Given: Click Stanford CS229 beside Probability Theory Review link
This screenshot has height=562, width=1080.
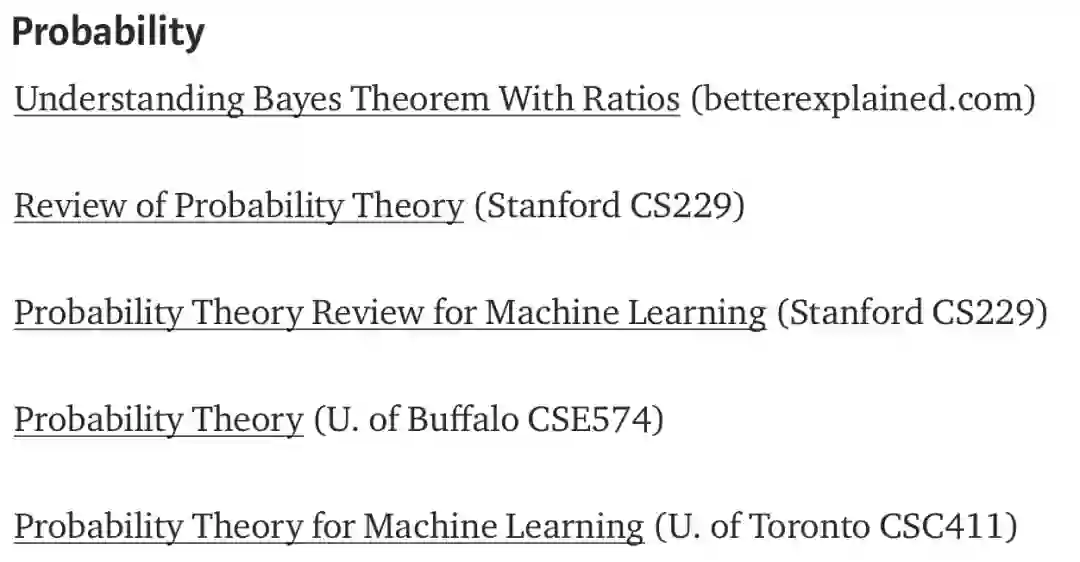Looking at the screenshot, I should 912,313.
